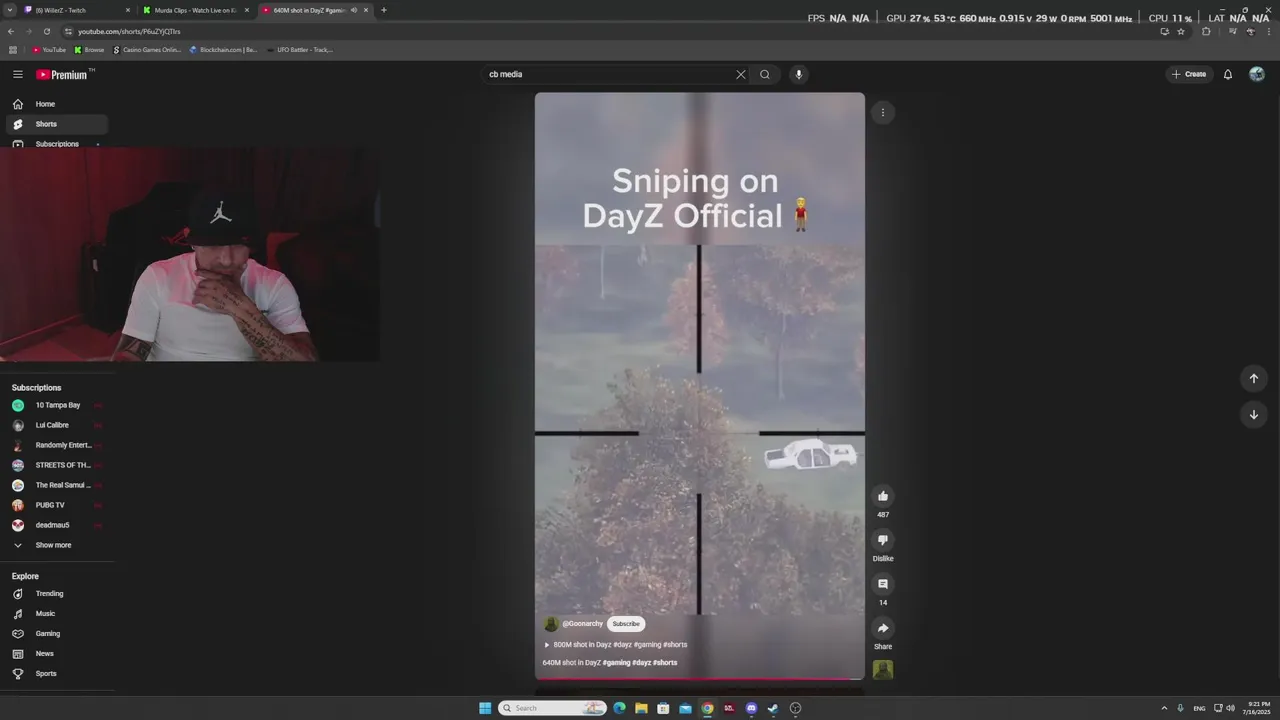This screenshot has height=720, width=1280.
Task: Open the Casino Games Onlin... bookmark
Action: [147, 49]
